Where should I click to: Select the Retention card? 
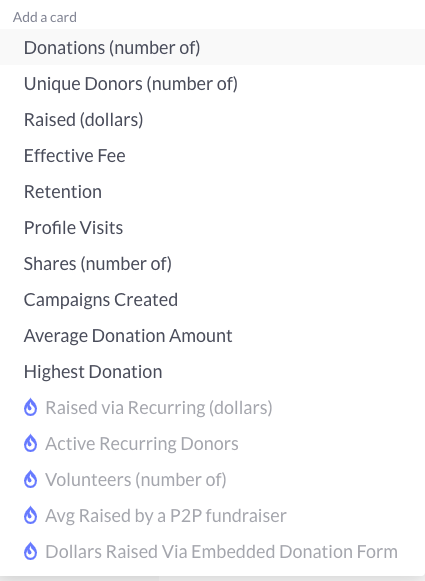pos(212,191)
